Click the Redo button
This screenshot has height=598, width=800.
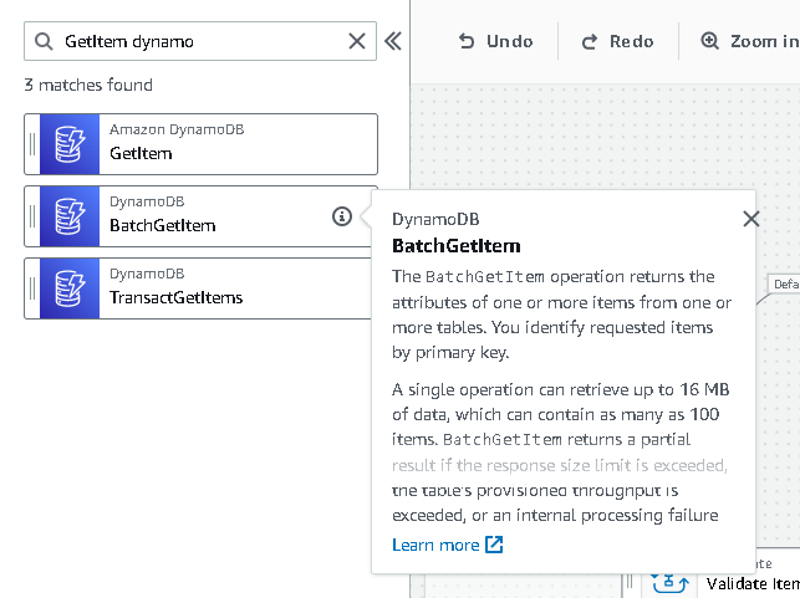point(618,41)
